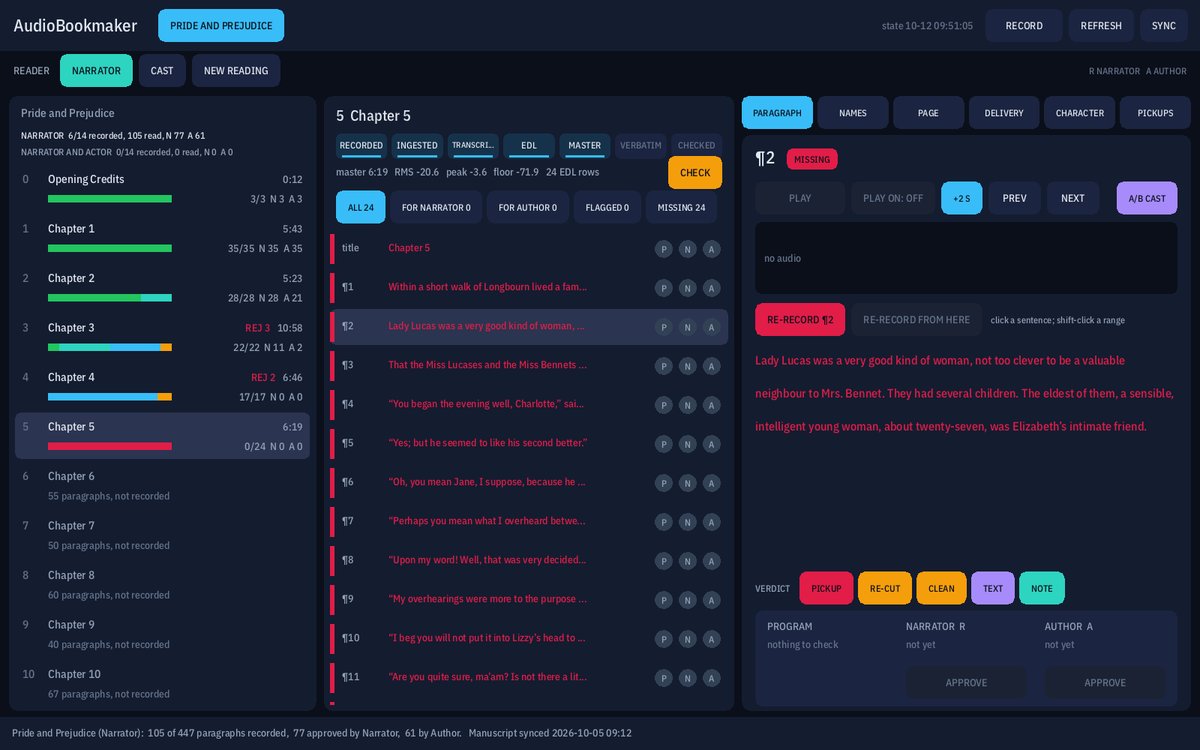This screenshot has height=750, width=1200.
Task: Start a New Reading
Action: [x=236, y=71]
